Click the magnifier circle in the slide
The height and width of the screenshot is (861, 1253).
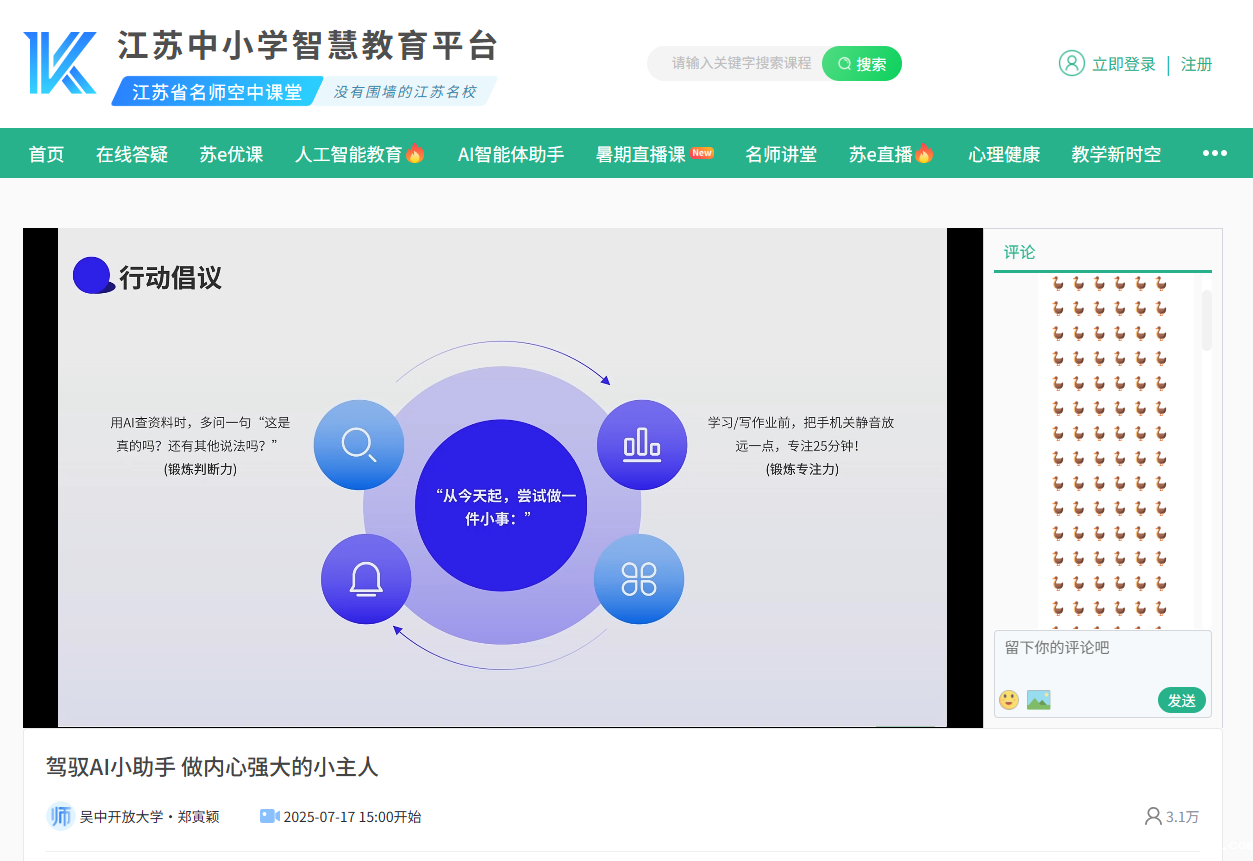coord(358,444)
